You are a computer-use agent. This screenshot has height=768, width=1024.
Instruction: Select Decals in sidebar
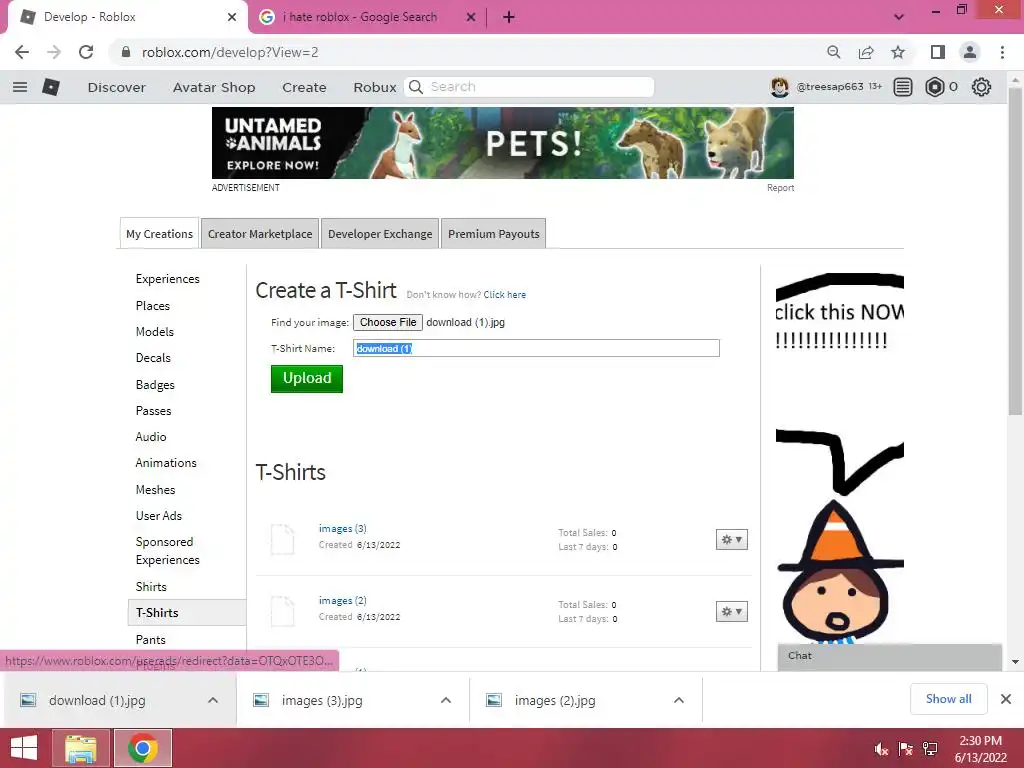(153, 358)
